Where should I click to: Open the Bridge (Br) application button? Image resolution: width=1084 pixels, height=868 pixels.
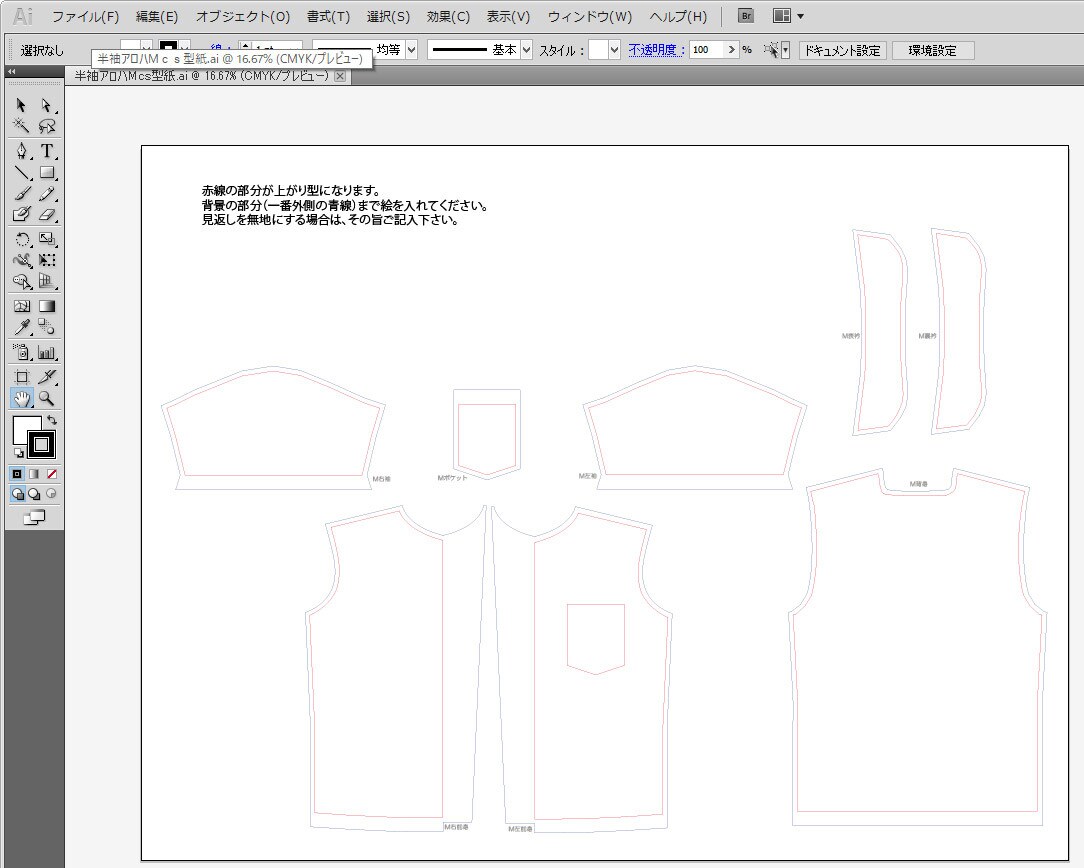click(x=745, y=16)
